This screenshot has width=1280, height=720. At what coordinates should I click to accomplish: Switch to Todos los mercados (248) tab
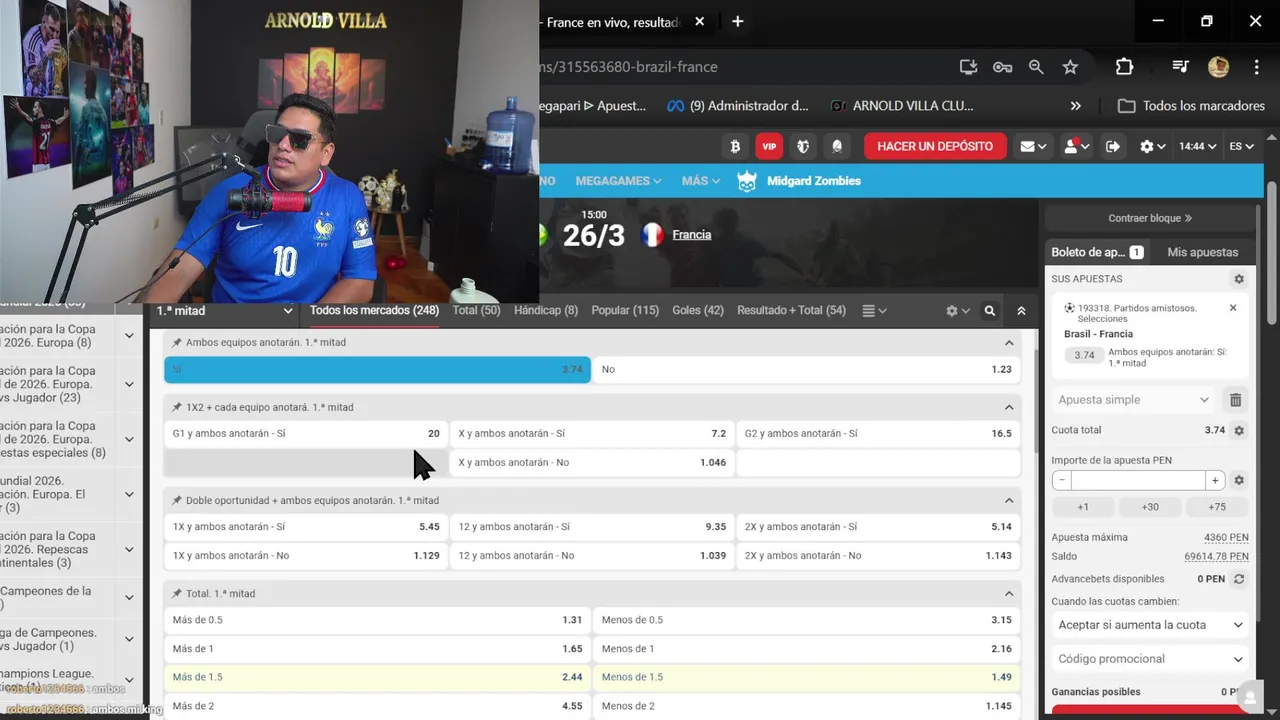pos(374,311)
